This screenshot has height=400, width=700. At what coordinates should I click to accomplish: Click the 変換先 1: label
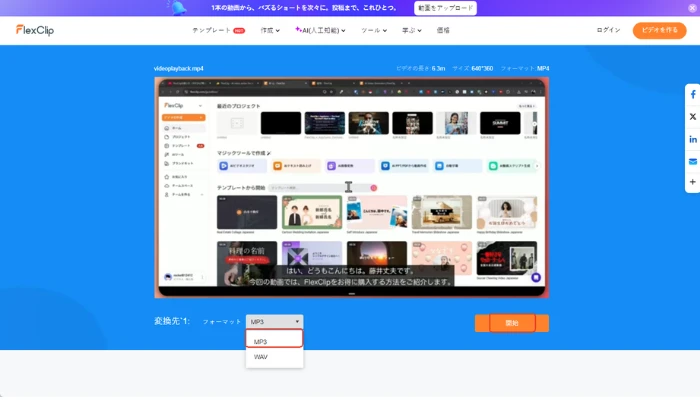(172, 321)
